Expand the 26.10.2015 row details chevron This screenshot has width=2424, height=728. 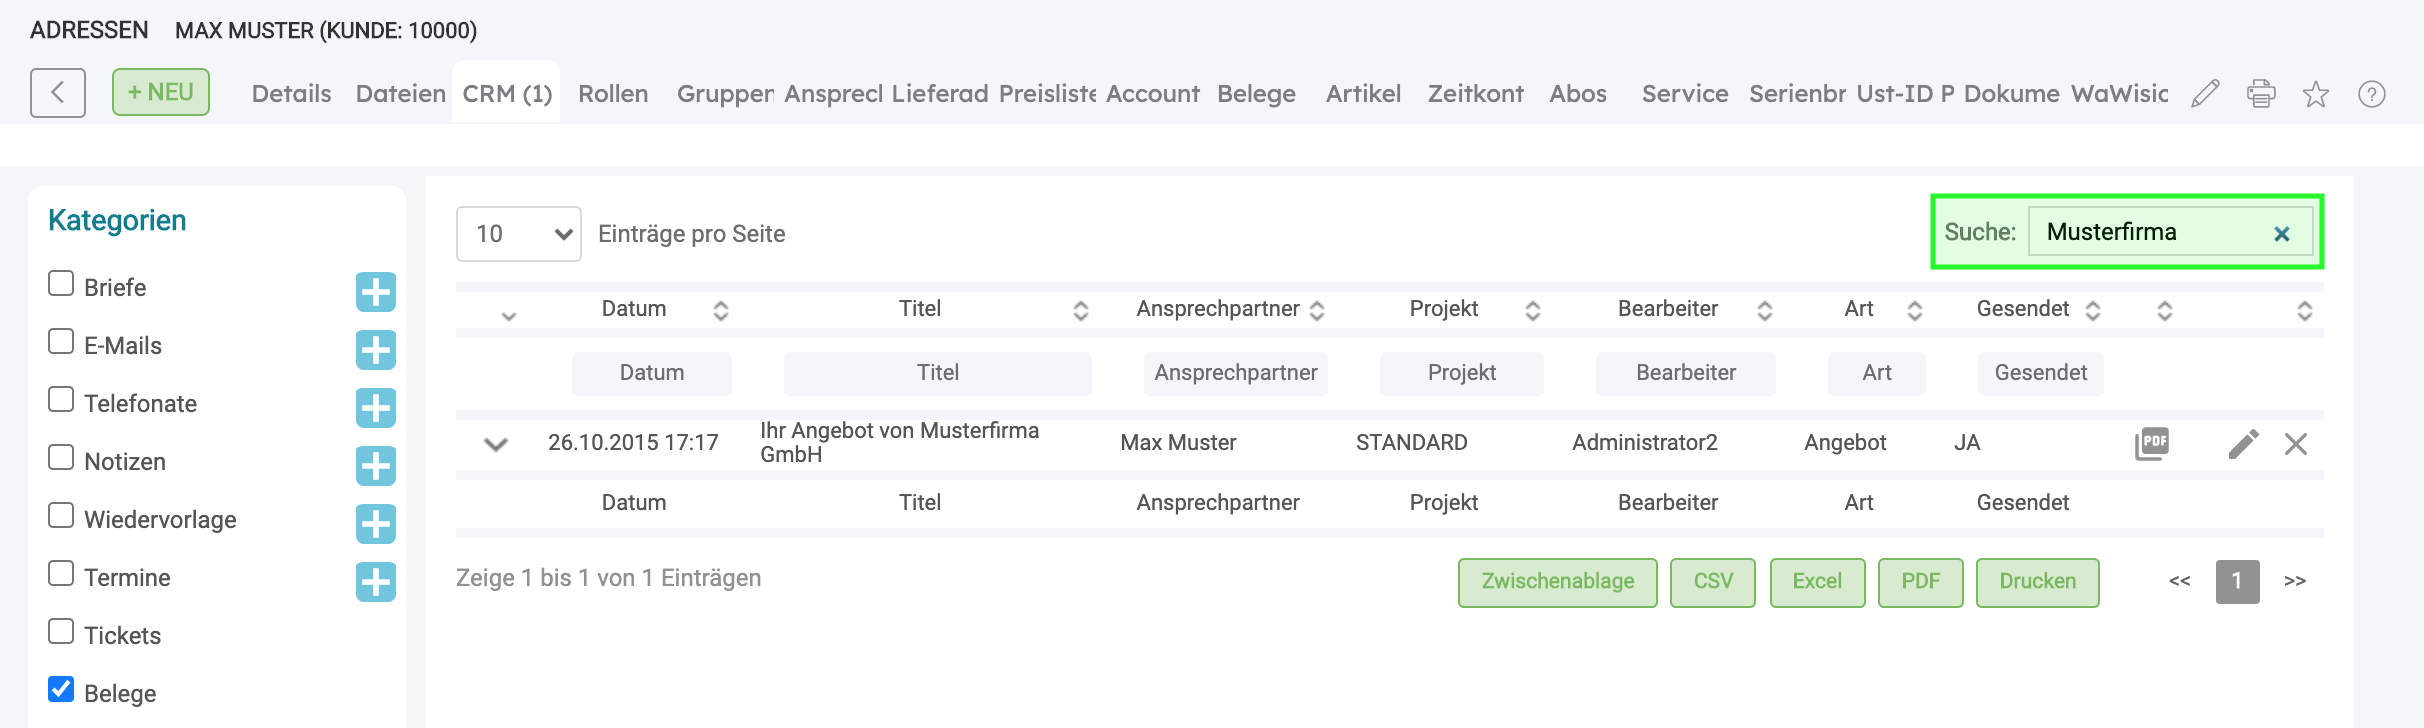point(496,444)
